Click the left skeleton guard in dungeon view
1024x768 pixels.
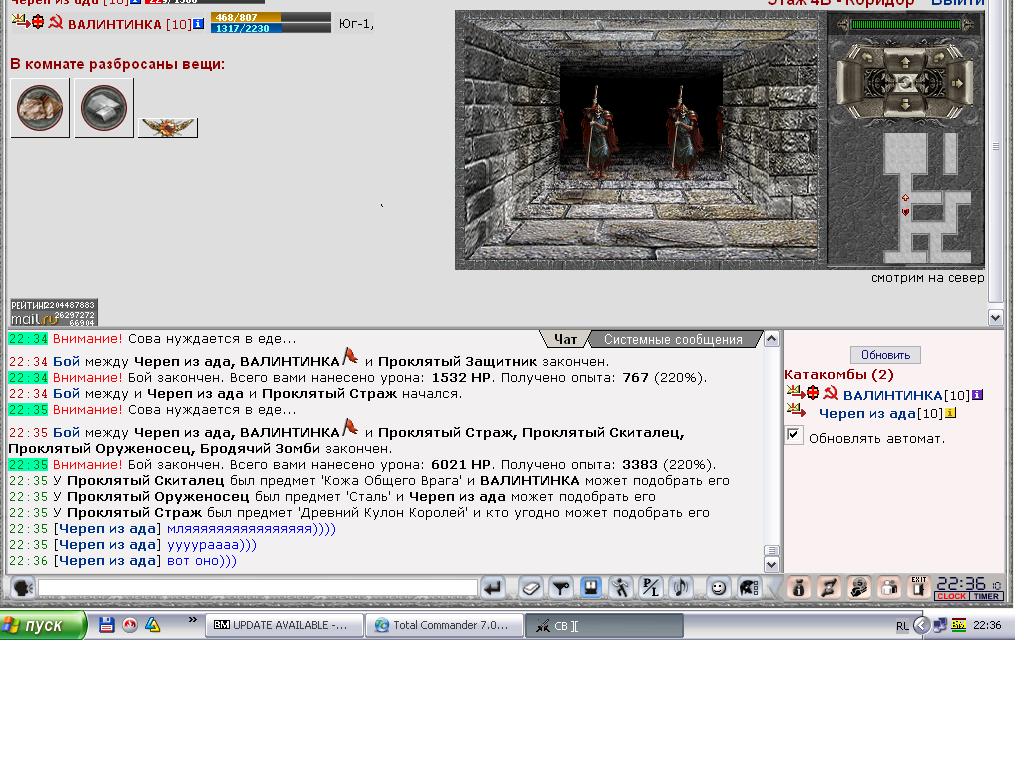[596, 133]
